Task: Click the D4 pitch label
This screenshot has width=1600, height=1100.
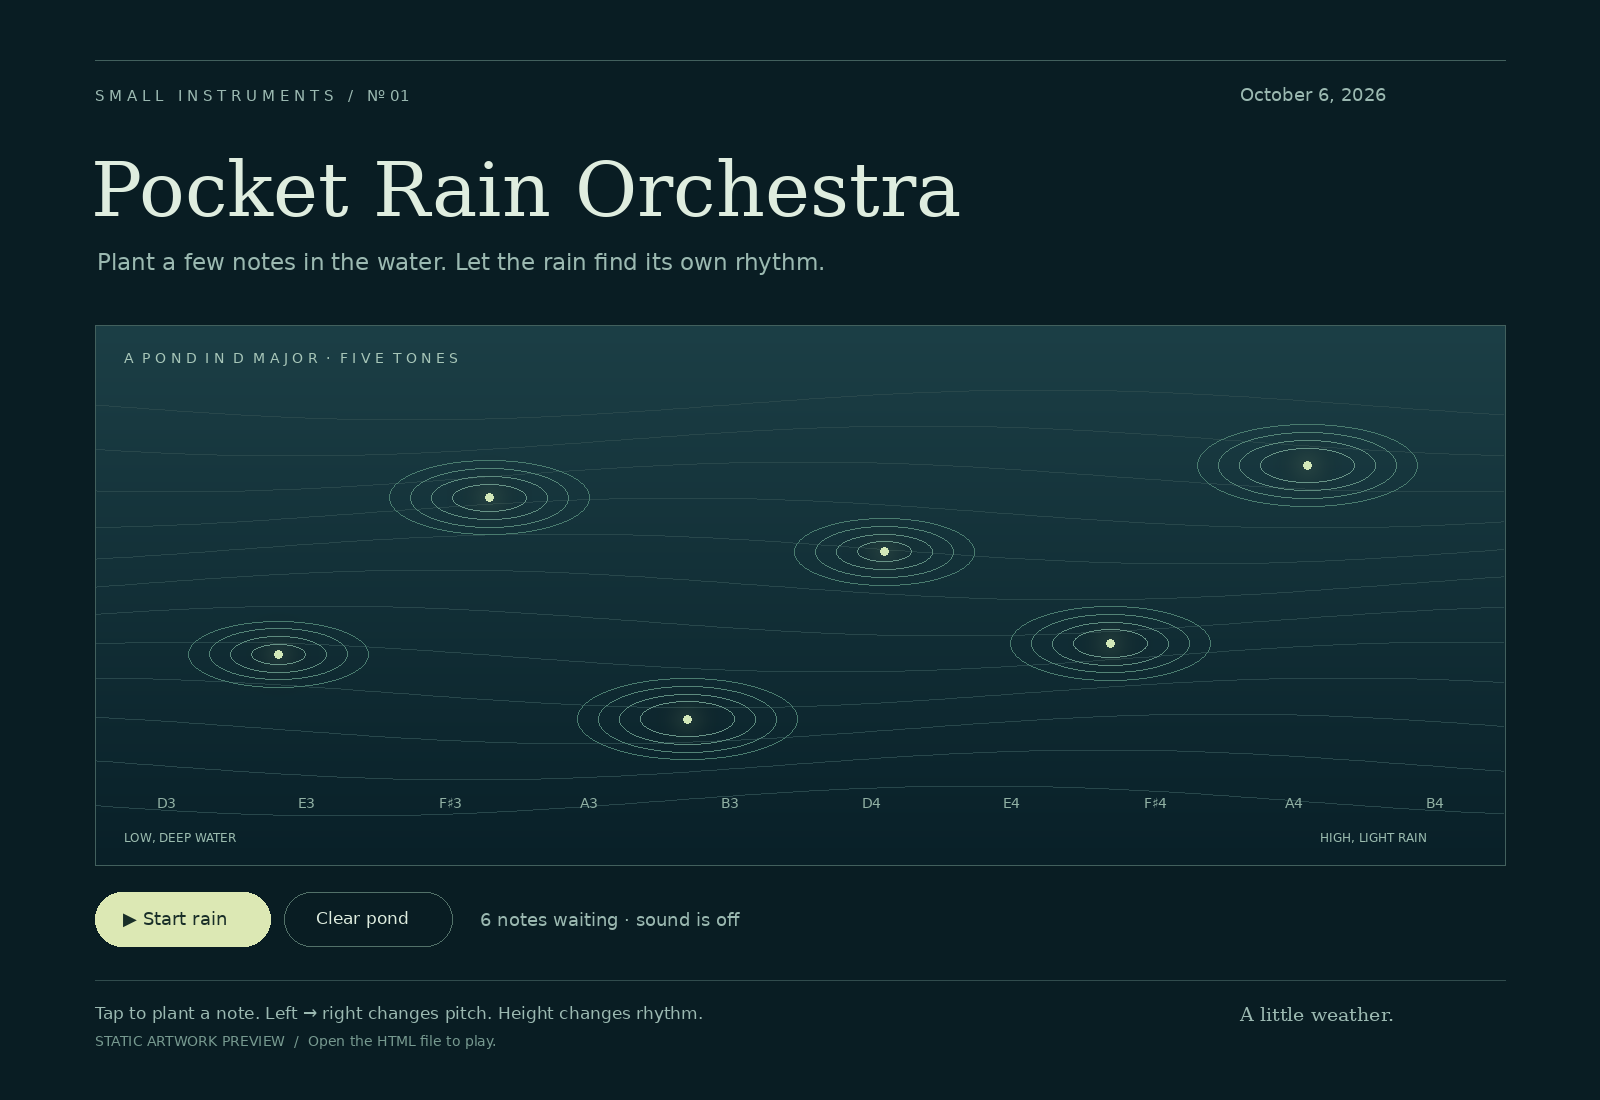Action: click(871, 803)
